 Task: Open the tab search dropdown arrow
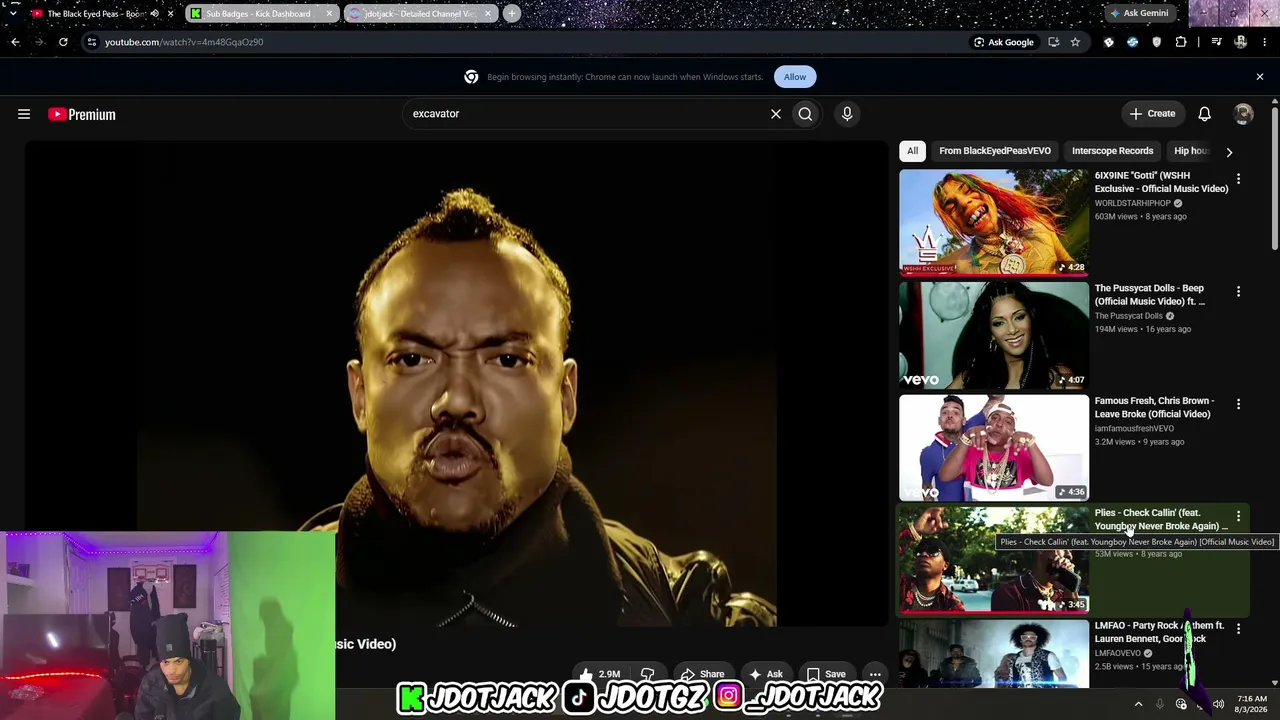(13, 14)
